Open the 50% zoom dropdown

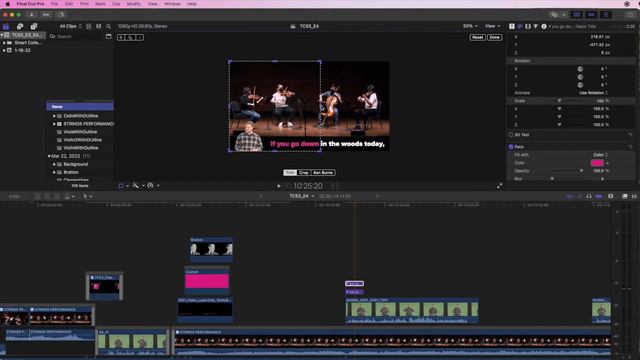470,26
